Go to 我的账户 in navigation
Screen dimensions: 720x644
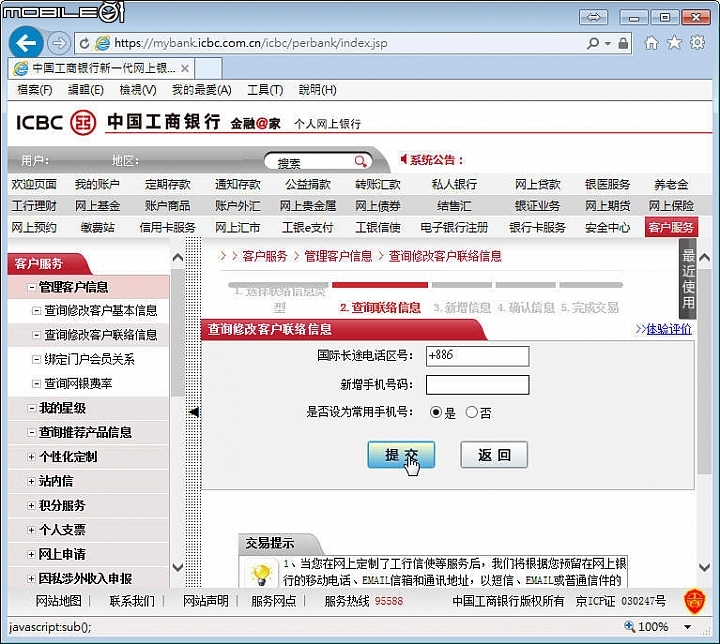[x=97, y=185]
